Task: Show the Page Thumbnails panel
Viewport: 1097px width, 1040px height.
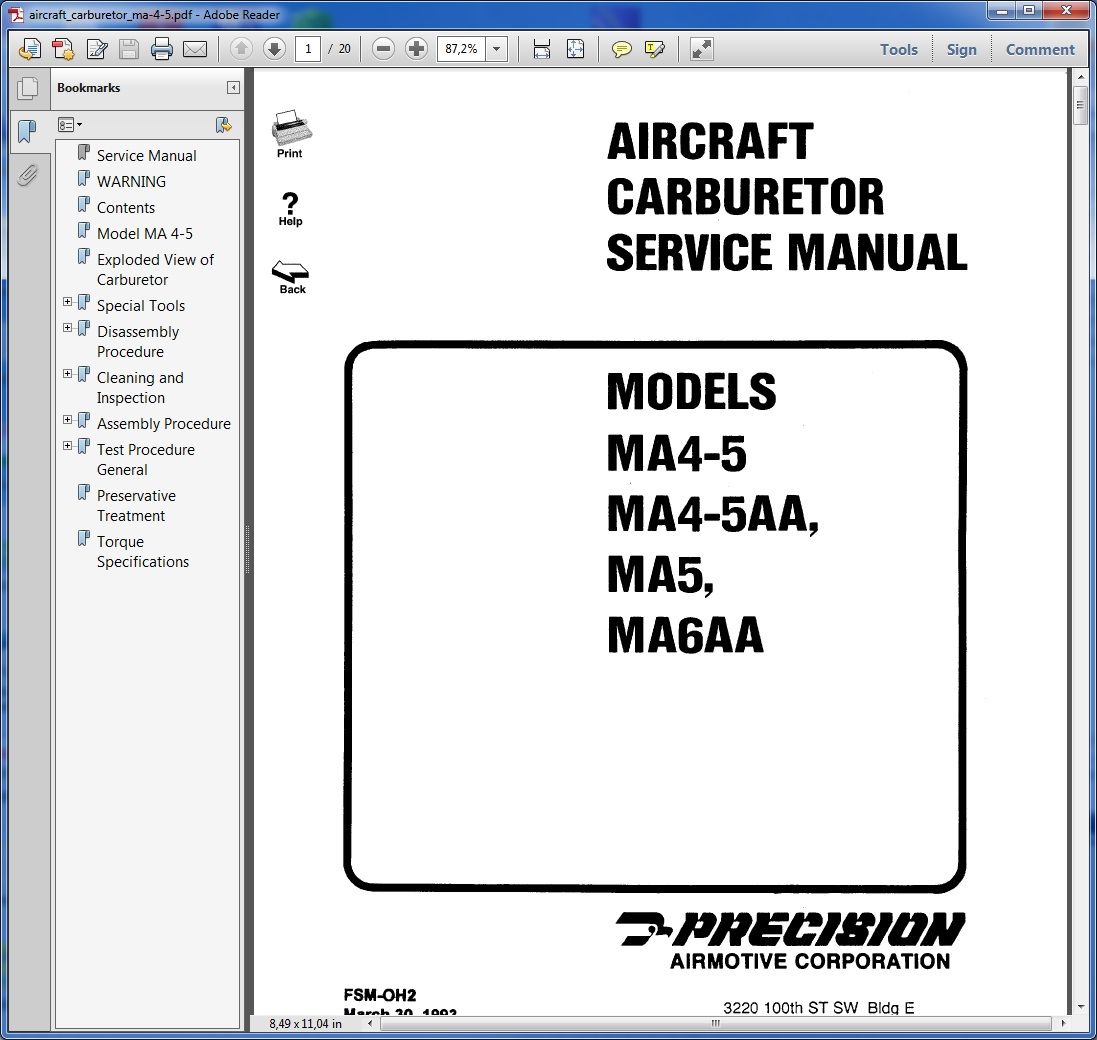Action: click(29, 88)
